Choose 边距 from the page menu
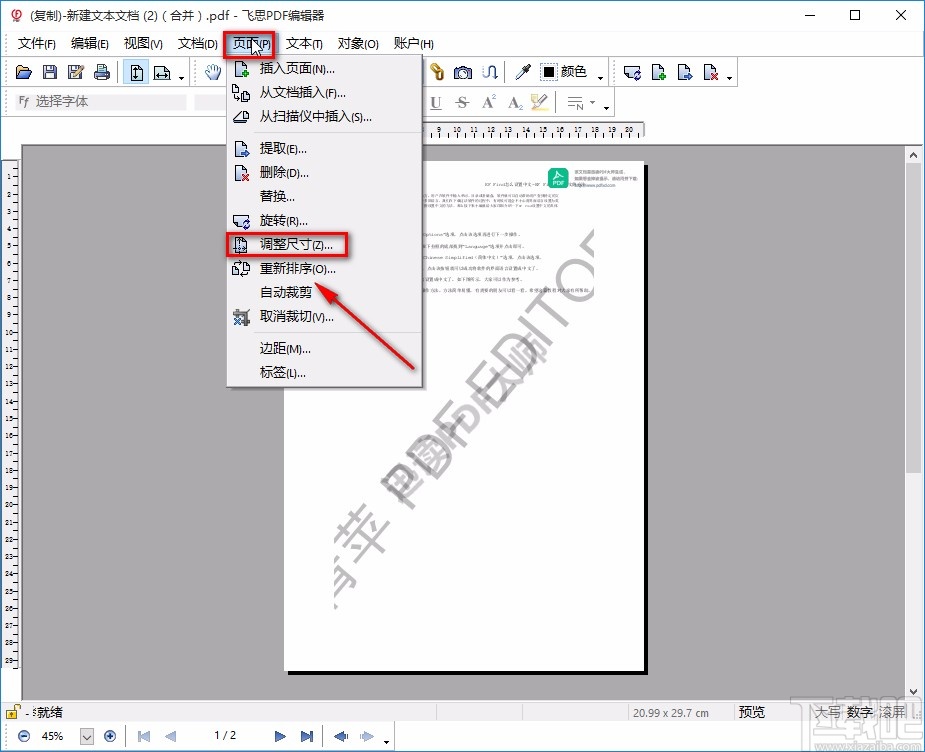Image resolution: width=925 pixels, height=752 pixels. coord(324,349)
